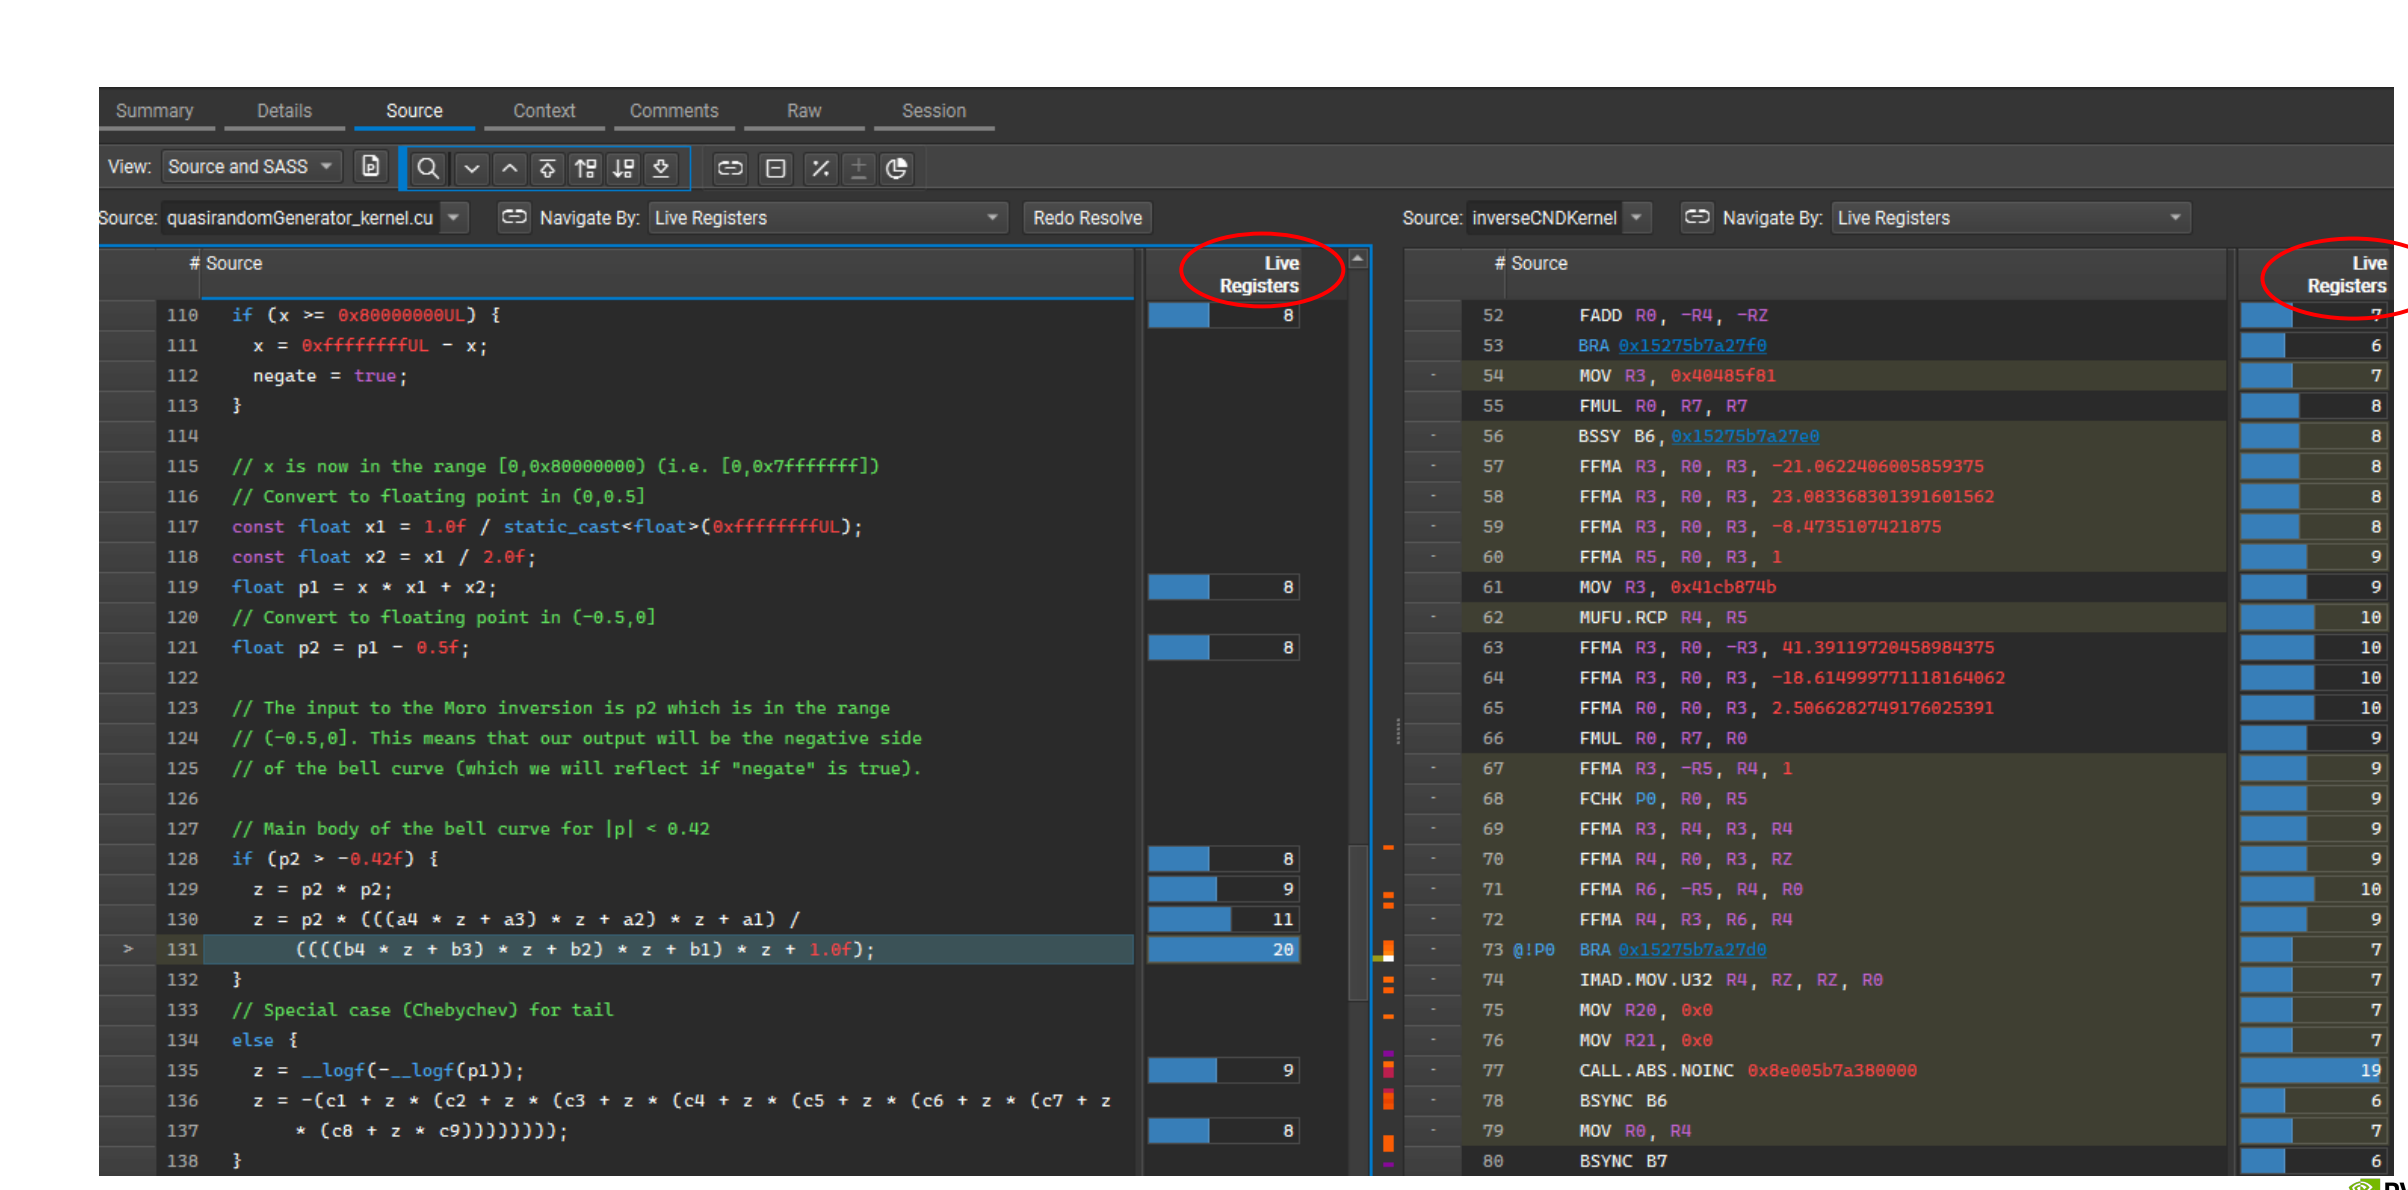Follow BSSY 0x15275b7a27e0 address link
Screen dimensions: 2408x1190
(x=1745, y=436)
